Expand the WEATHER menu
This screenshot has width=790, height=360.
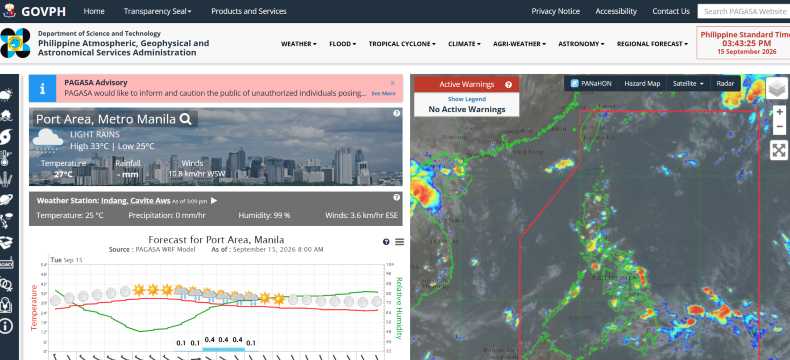point(299,44)
